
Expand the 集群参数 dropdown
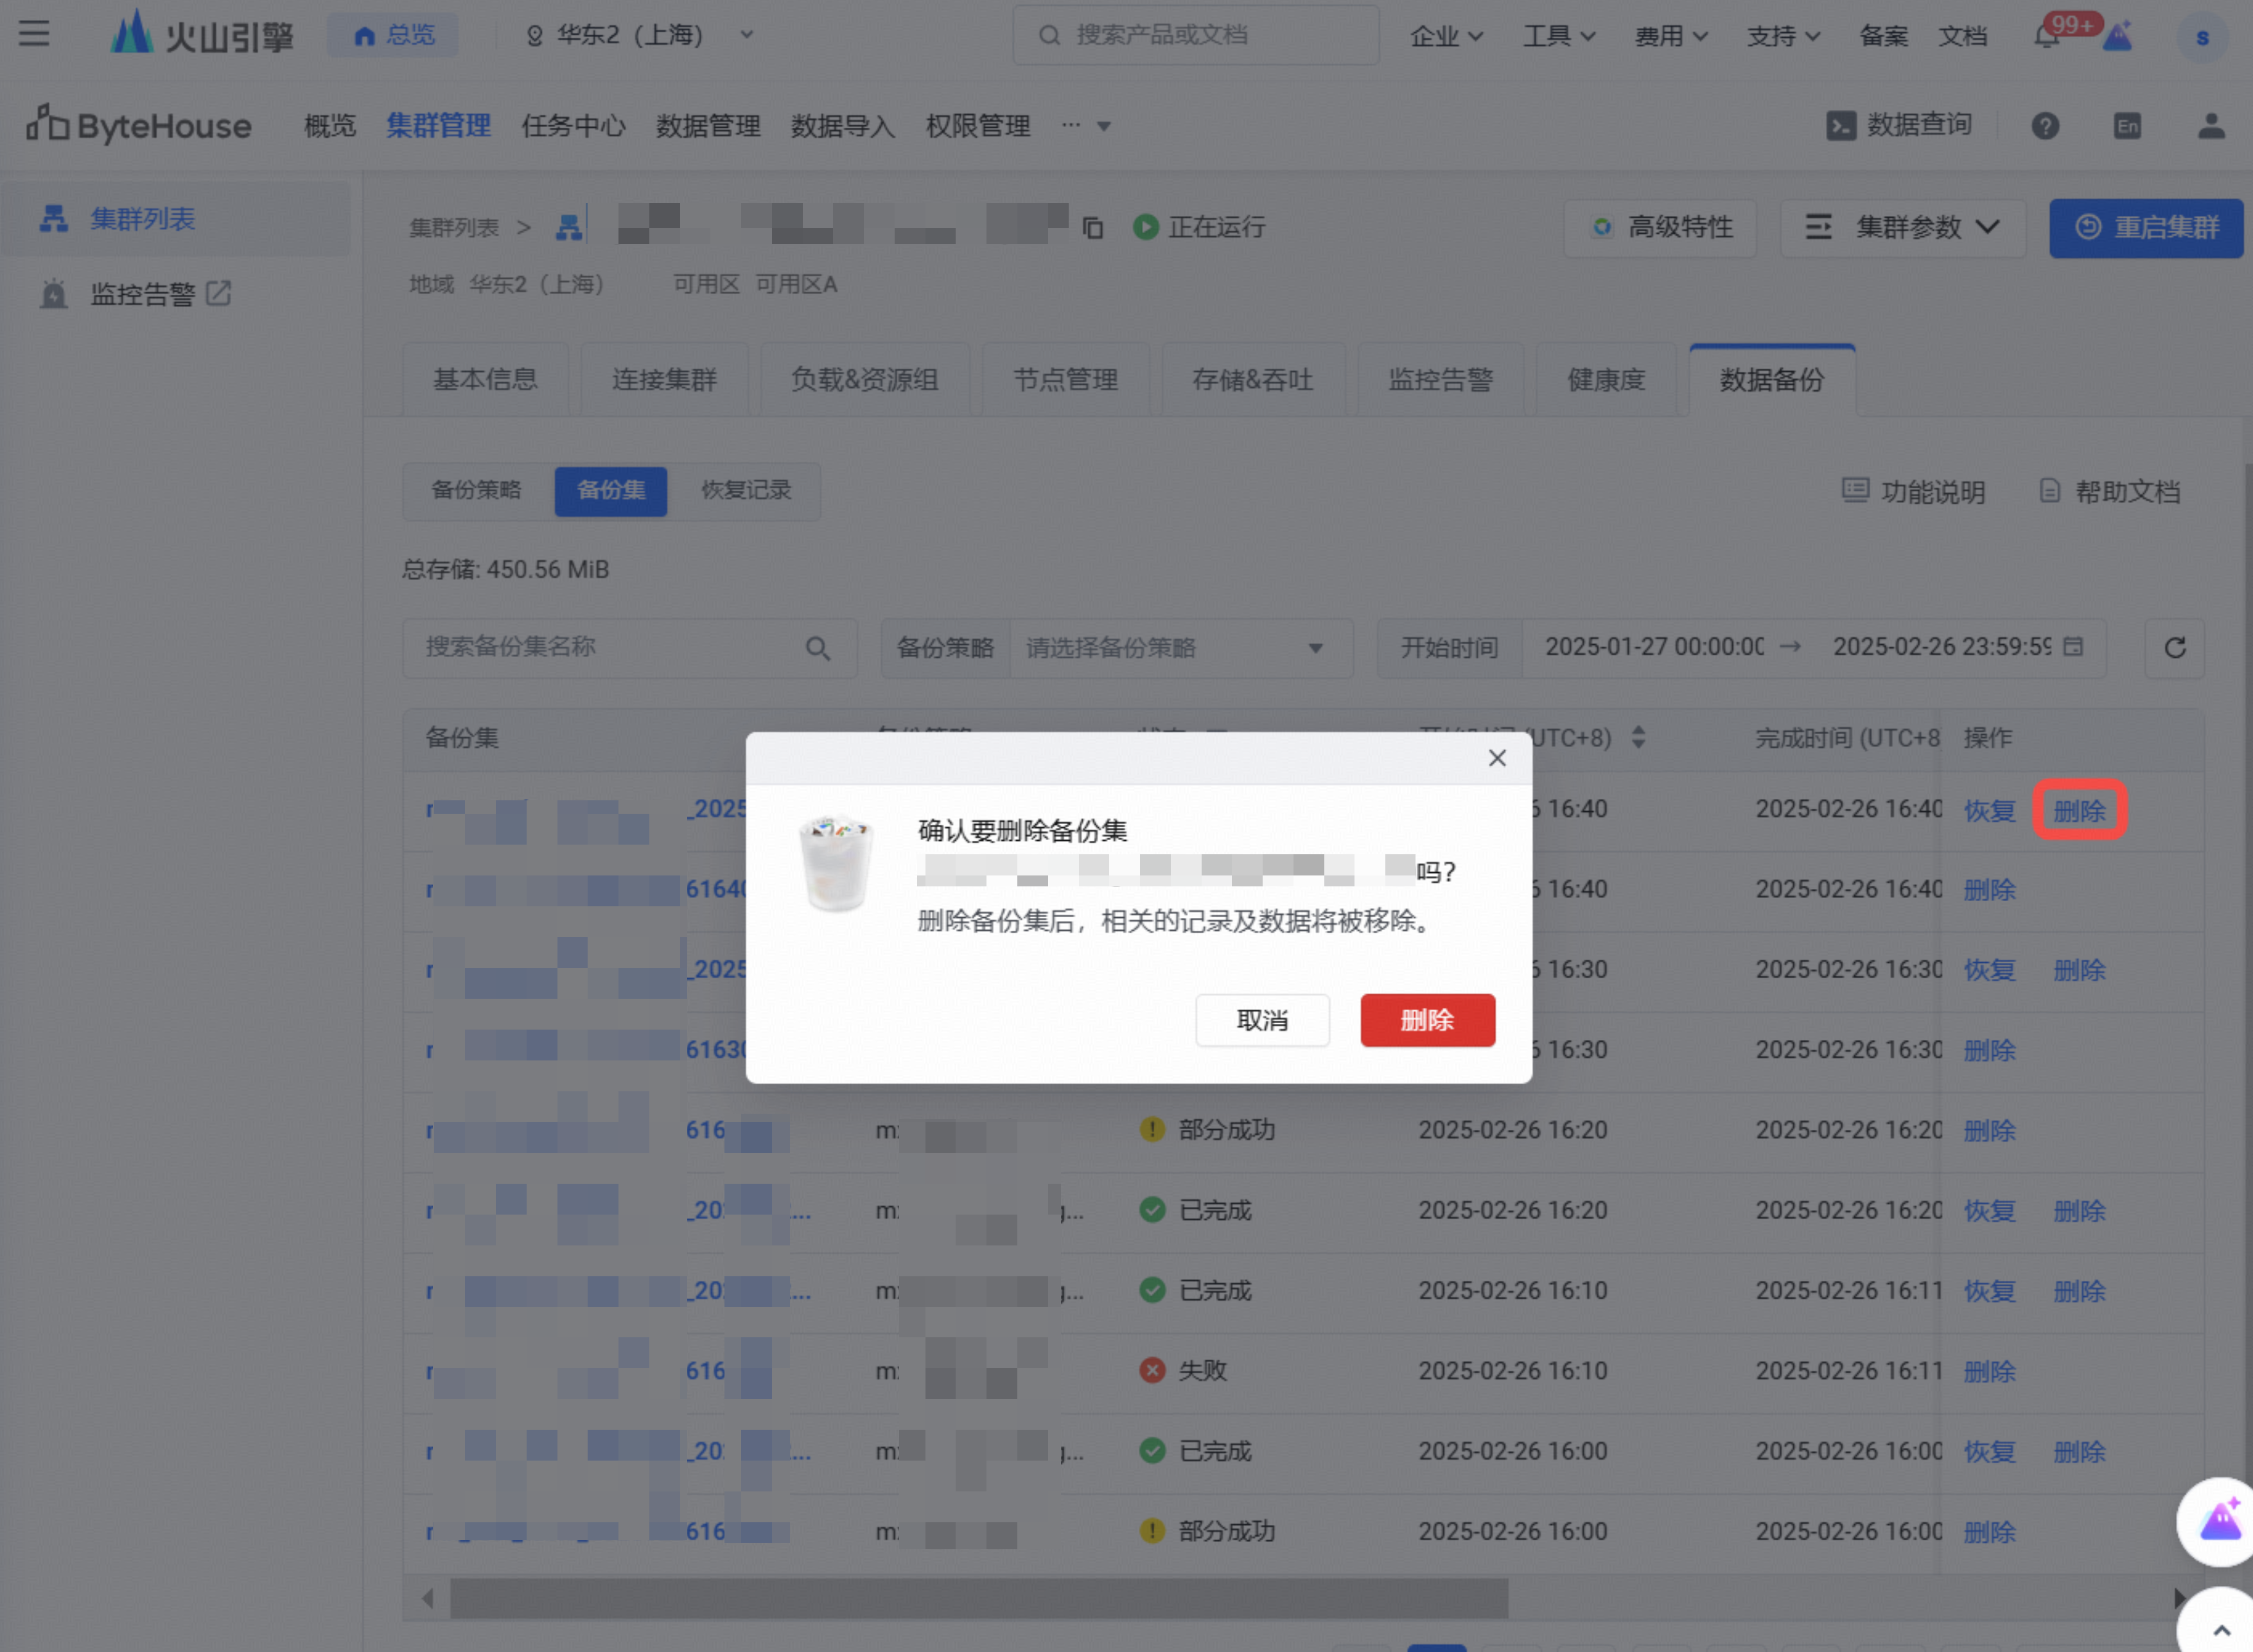(1902, 228)
